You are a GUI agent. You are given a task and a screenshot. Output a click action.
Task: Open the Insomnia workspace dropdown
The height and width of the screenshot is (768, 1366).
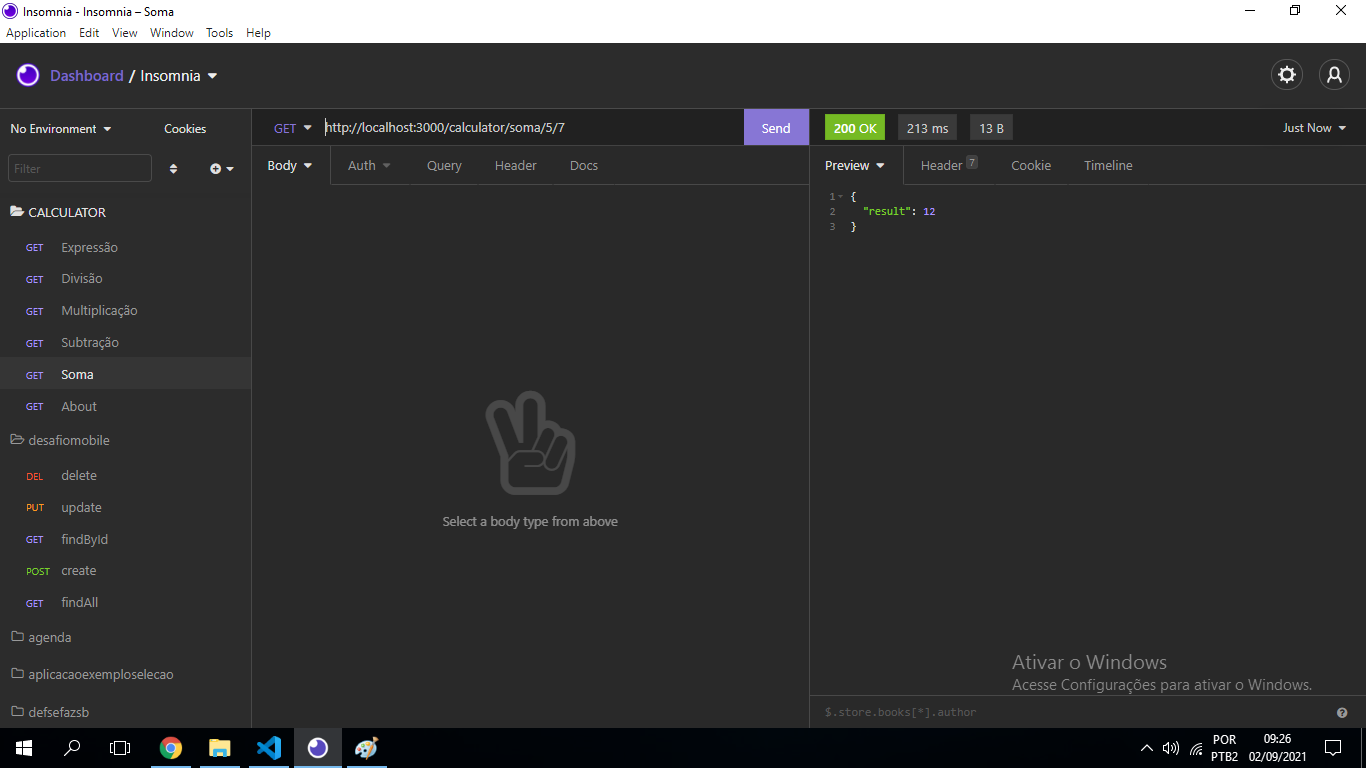[x=179, y=76]
